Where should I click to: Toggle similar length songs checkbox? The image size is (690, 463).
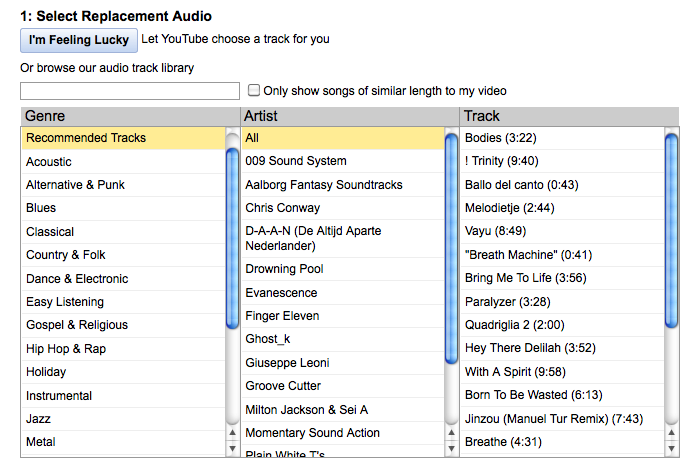pyautogui.click(x=254, y=90)
